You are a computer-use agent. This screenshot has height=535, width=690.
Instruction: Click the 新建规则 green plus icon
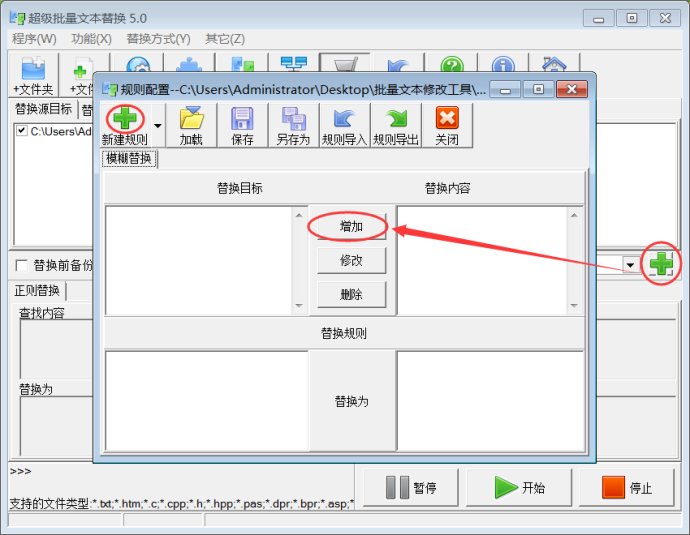(126, 118)
